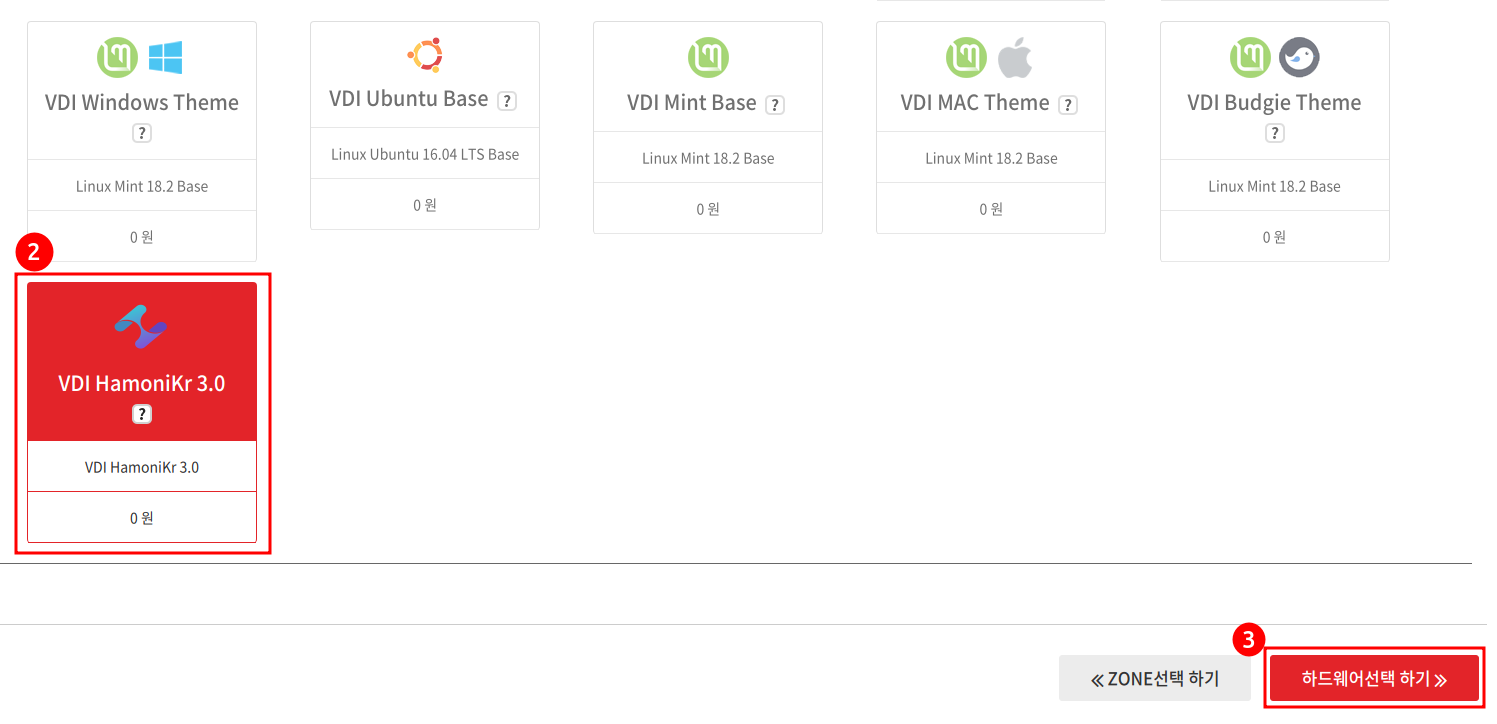Screen dimensions: 1497x724
Task: Click 0 원 price on Mint Base card
Action: point(708,209)
